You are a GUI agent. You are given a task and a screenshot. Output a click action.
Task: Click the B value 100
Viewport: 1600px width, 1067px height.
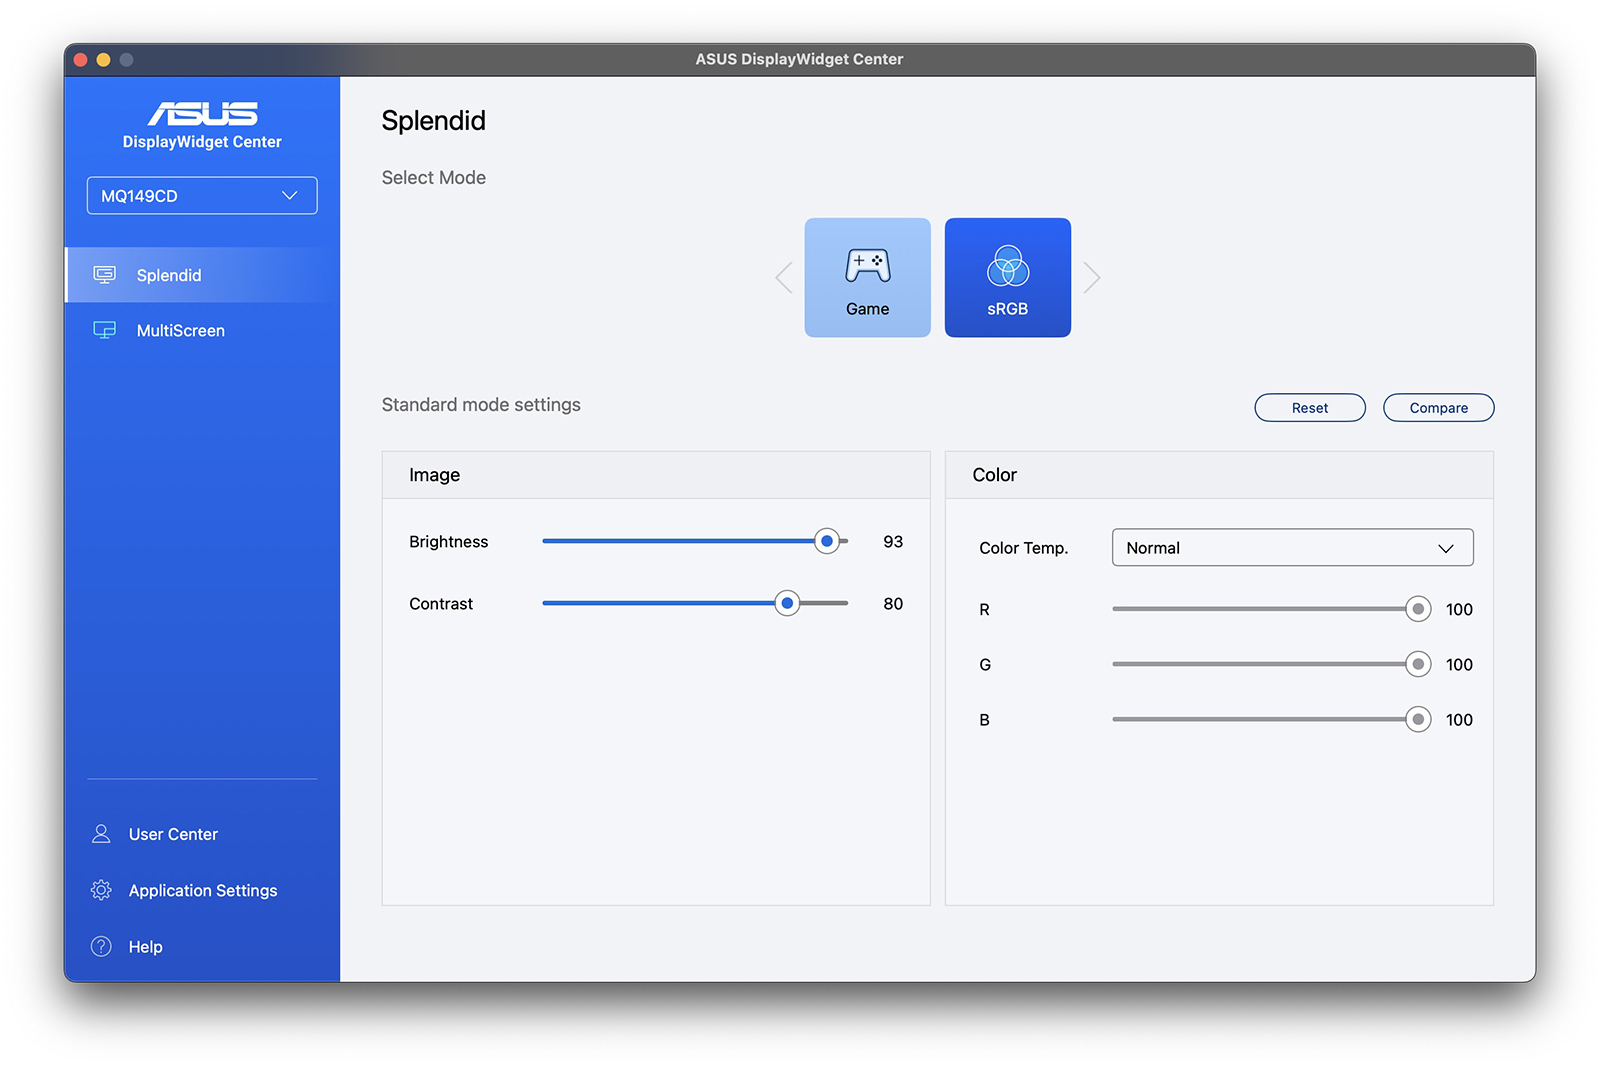coord(1459,720)
